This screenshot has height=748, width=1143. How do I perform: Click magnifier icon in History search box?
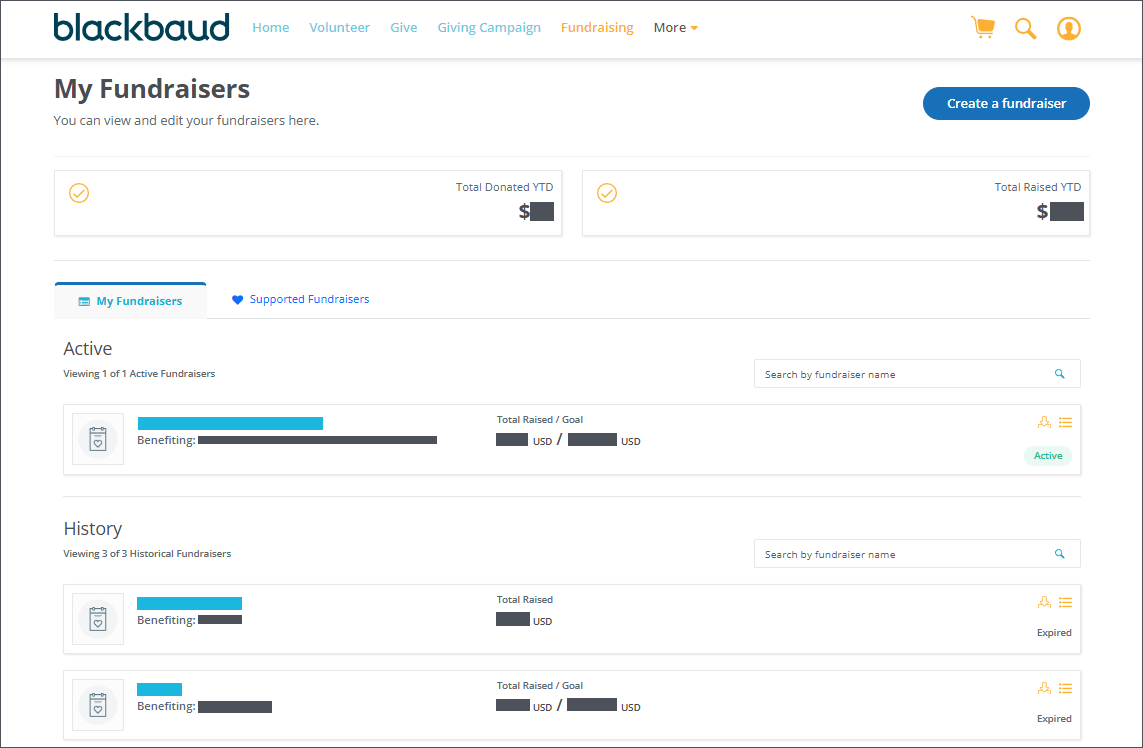click(1060, 554)
